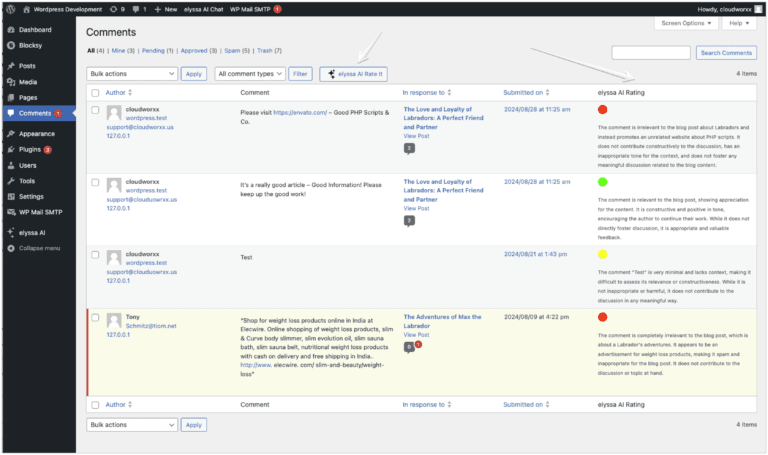Click Tony's author avatar

[x=114, y=321]
